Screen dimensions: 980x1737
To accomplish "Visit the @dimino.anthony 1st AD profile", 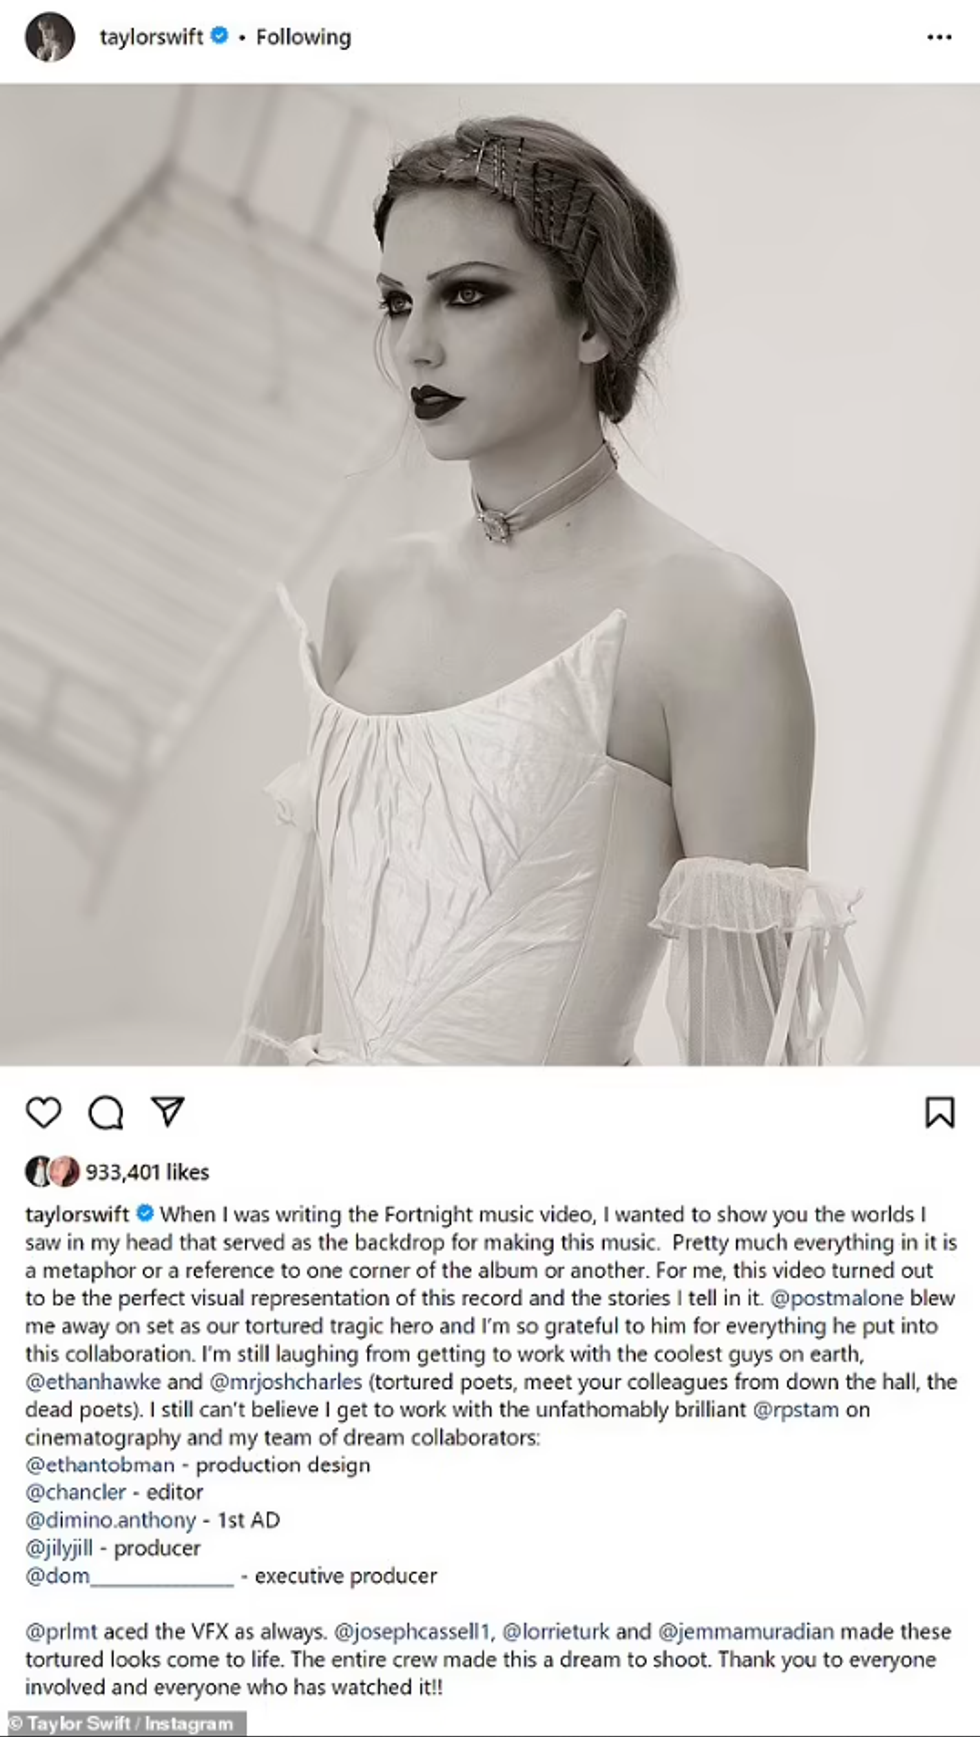I will pos(110,1520).
